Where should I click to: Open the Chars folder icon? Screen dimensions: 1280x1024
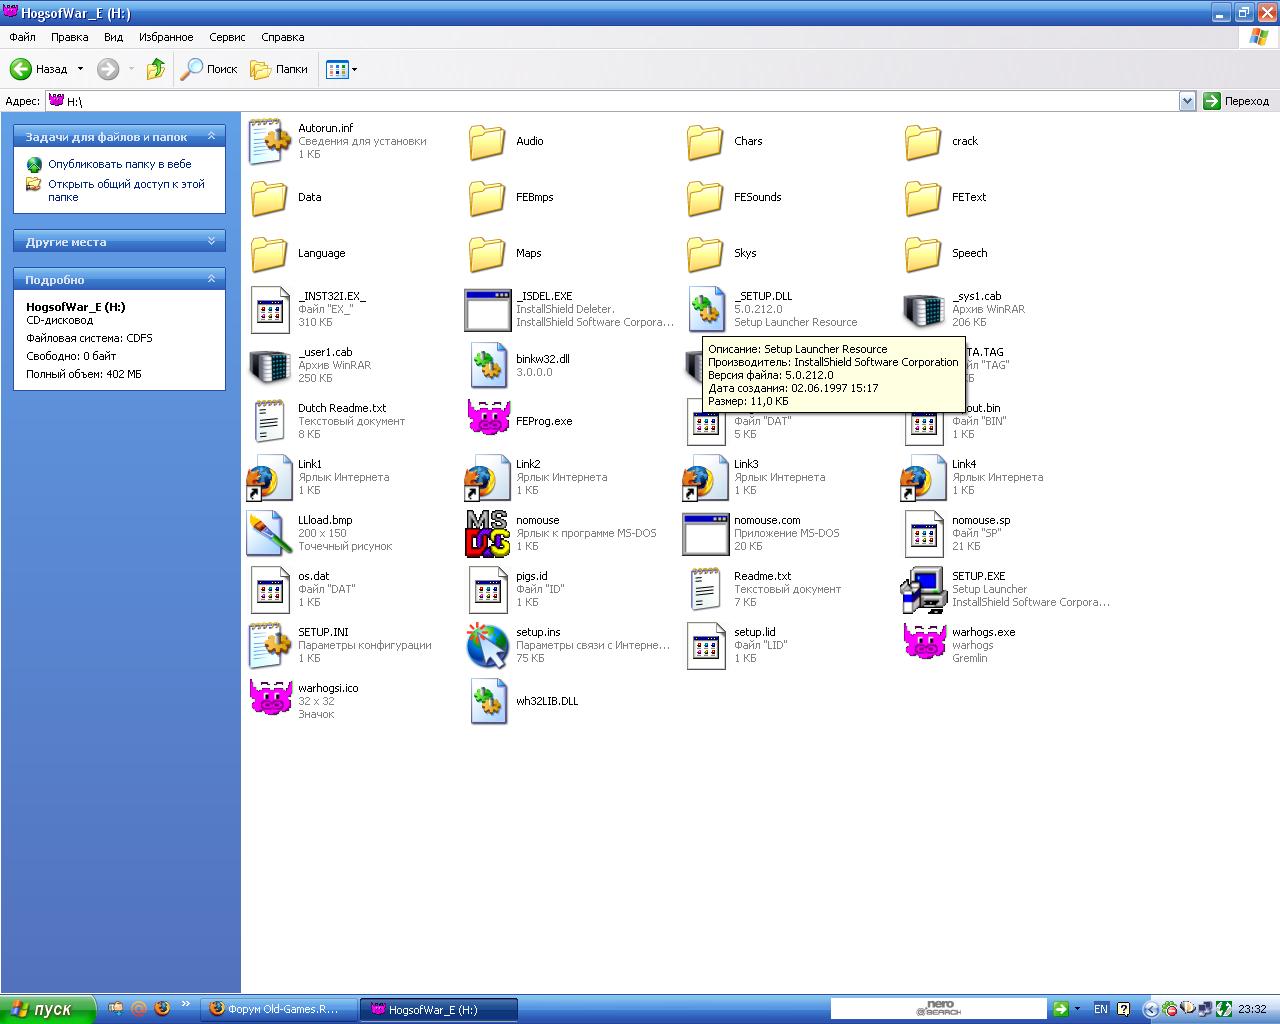coord(705,141)
